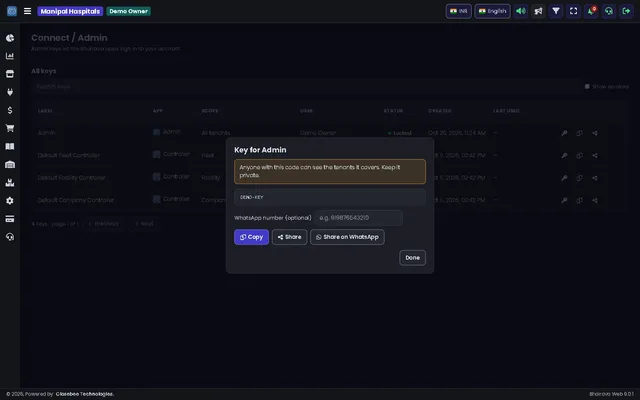Screen dimensions: 640x400
Task: Open the shopping cart sidebar icon
Action: click(x=10, y=128)
